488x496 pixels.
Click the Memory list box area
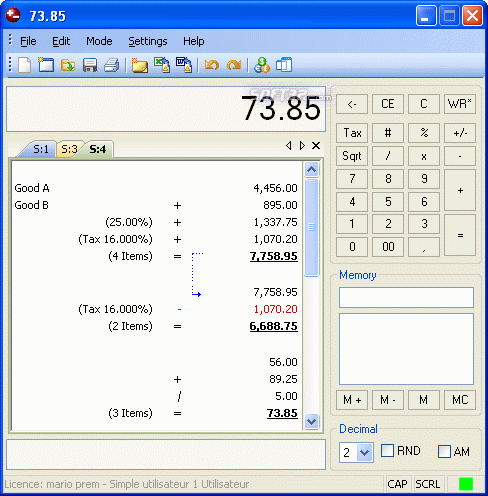tap(406, 349)
